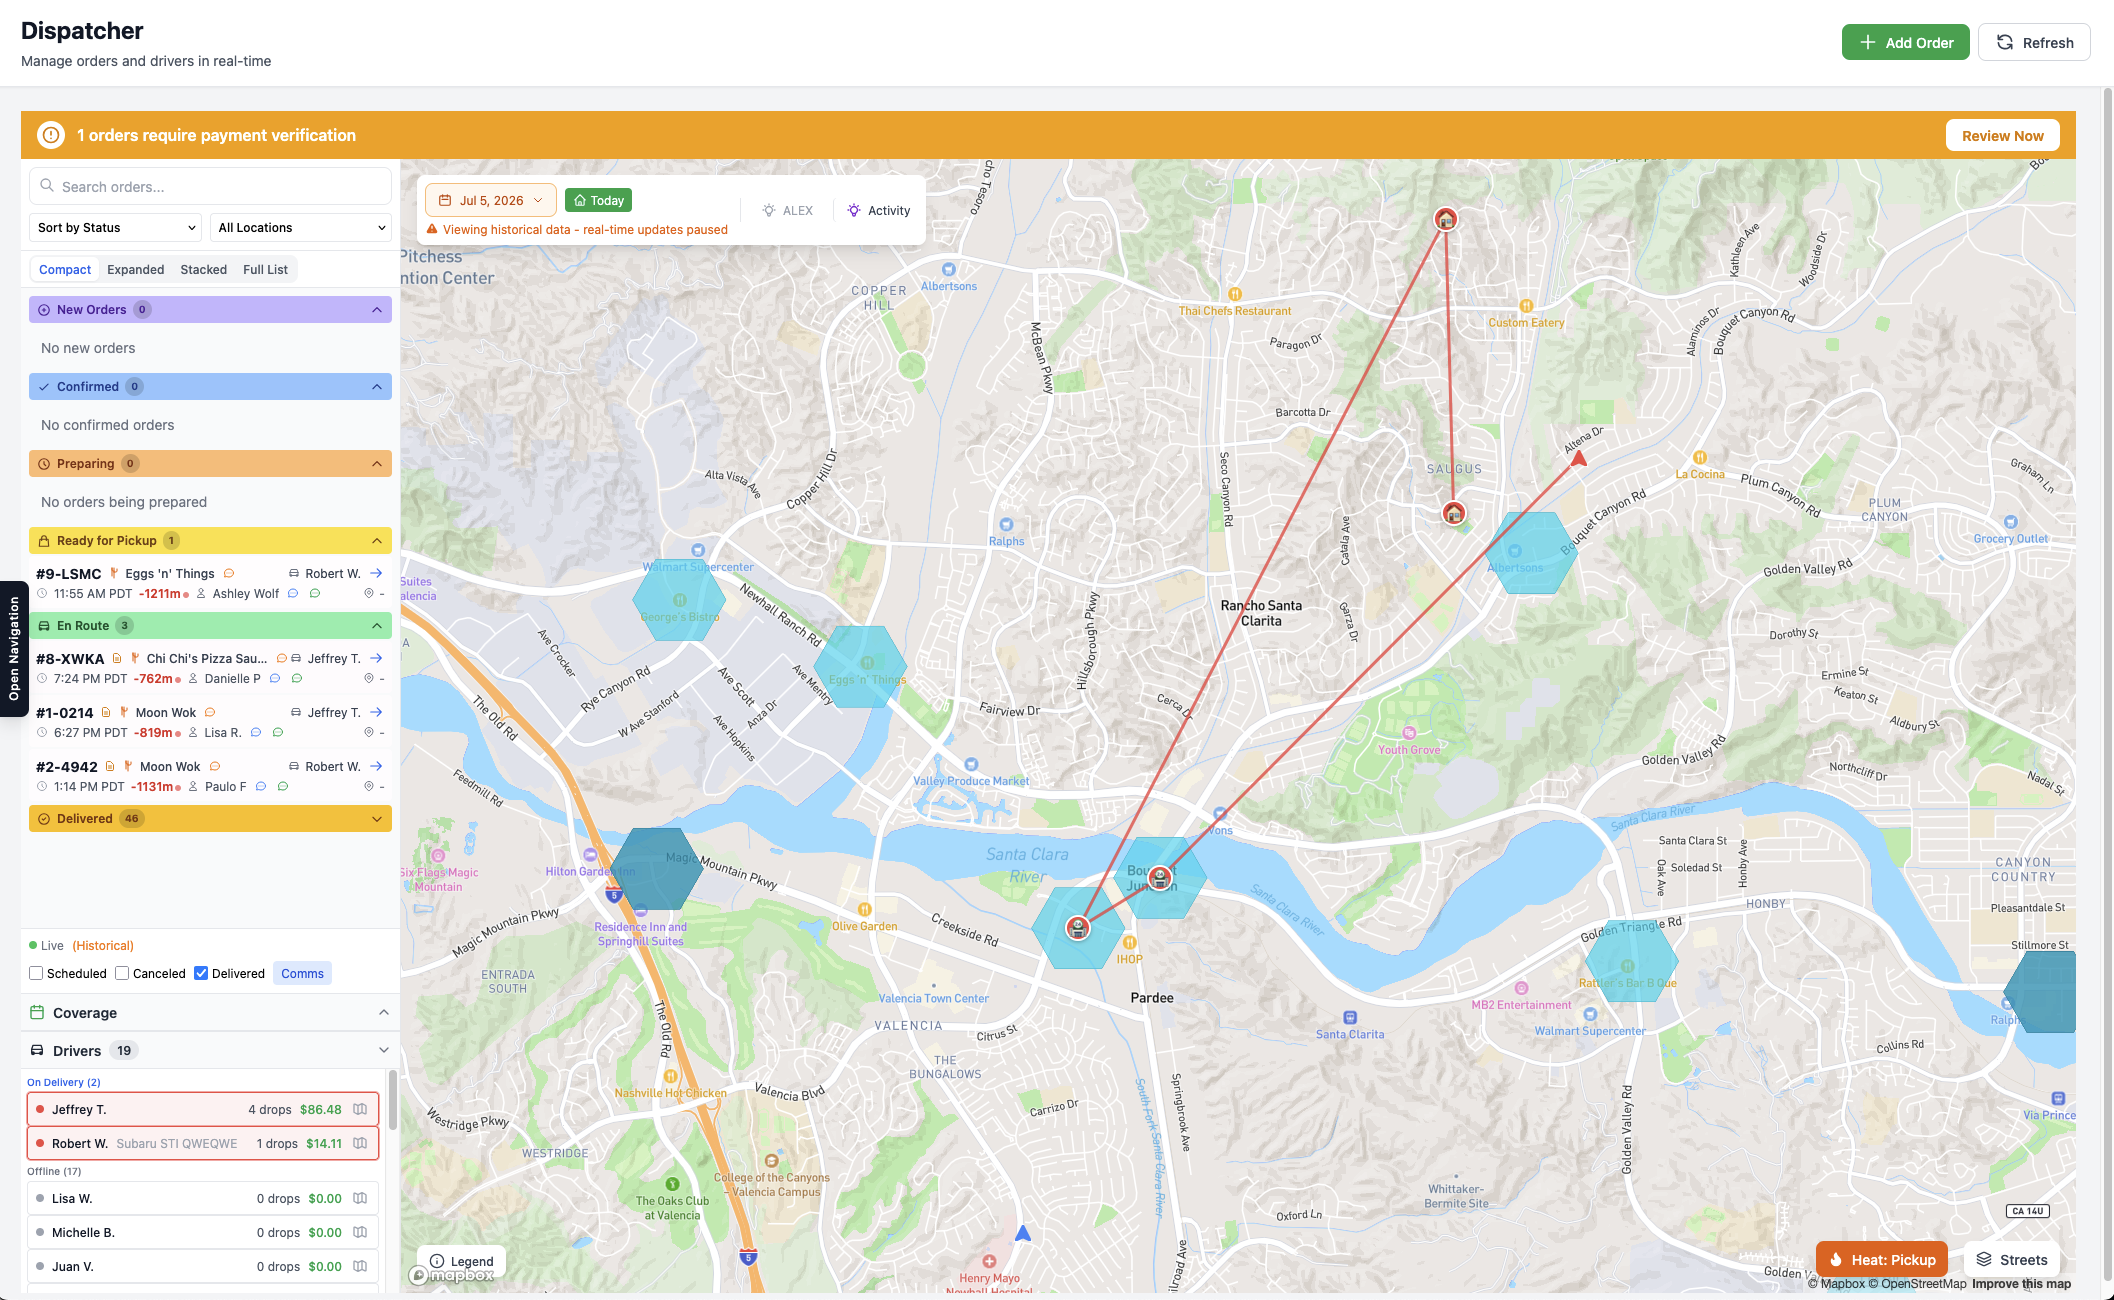This screenshot has height=1300, width=2114.
Task: Click the Saugus red home map marker
Action: (1454, 513)
